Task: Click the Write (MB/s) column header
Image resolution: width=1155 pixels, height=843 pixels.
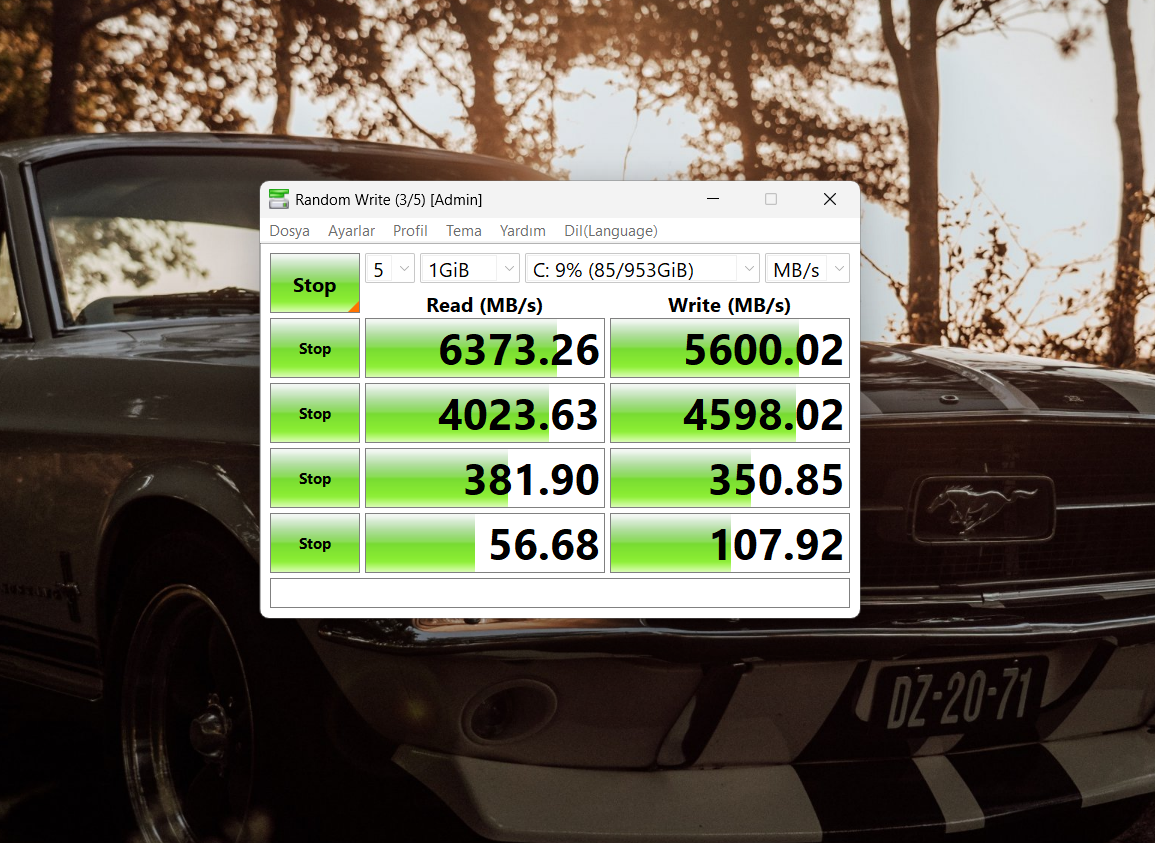Action: coord(729,305)
